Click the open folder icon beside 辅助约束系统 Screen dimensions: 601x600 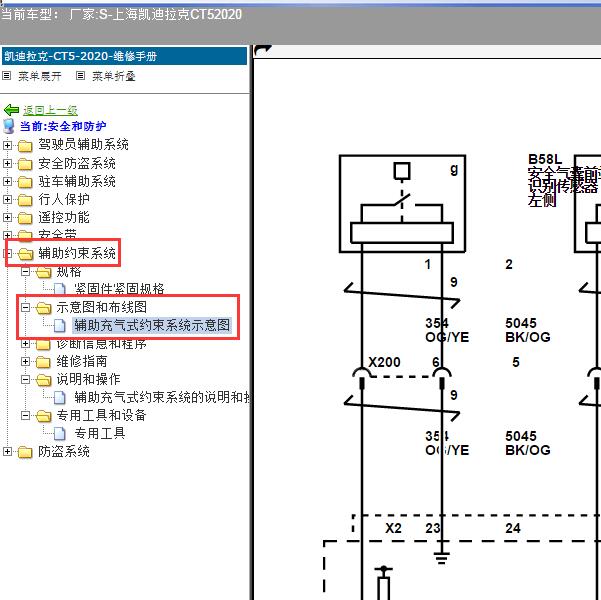point(25,254)
